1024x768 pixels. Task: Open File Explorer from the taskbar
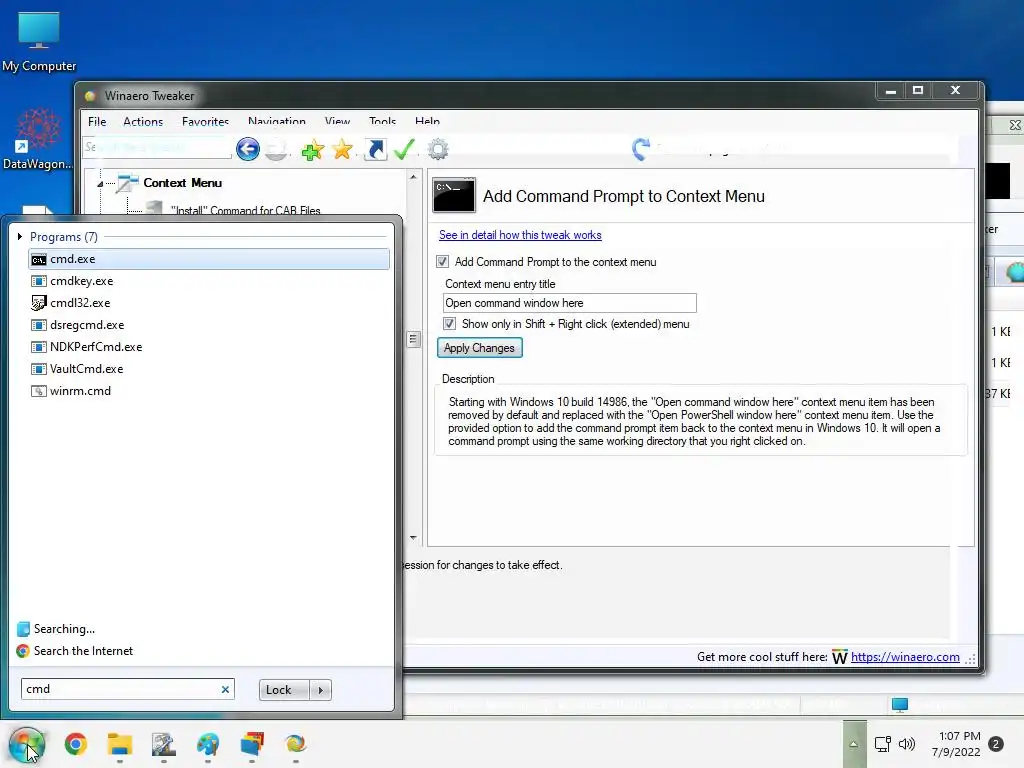120,744
